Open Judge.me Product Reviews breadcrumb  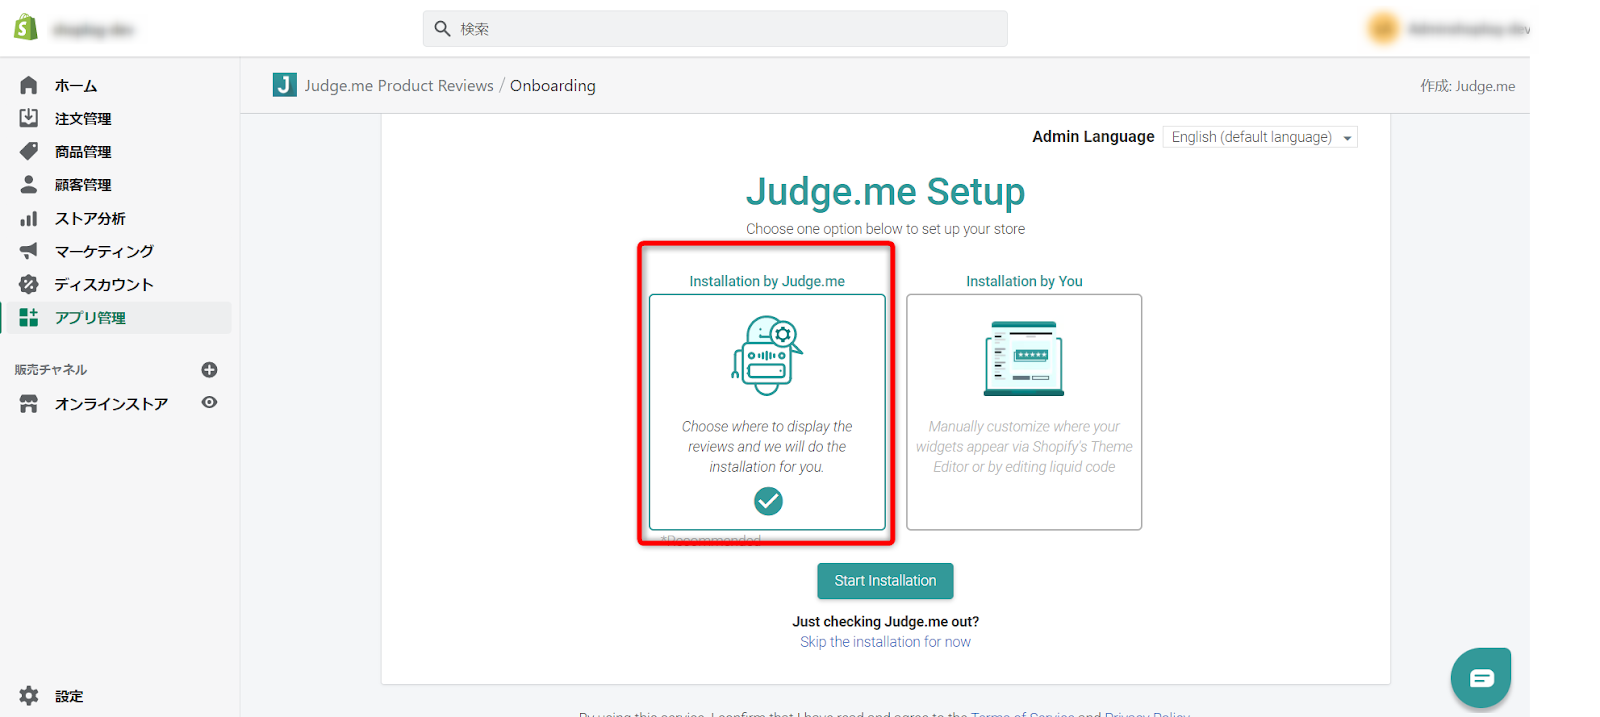click(x=399, y=86)
